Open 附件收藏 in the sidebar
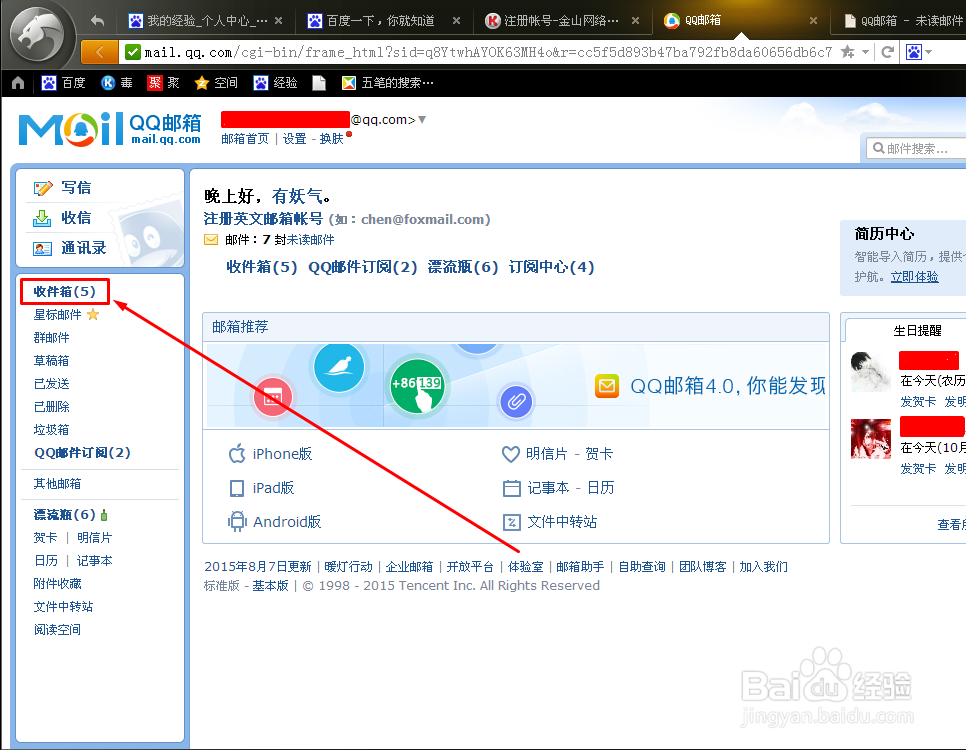This screenshot has height=750, width=966. click(57, 584)
